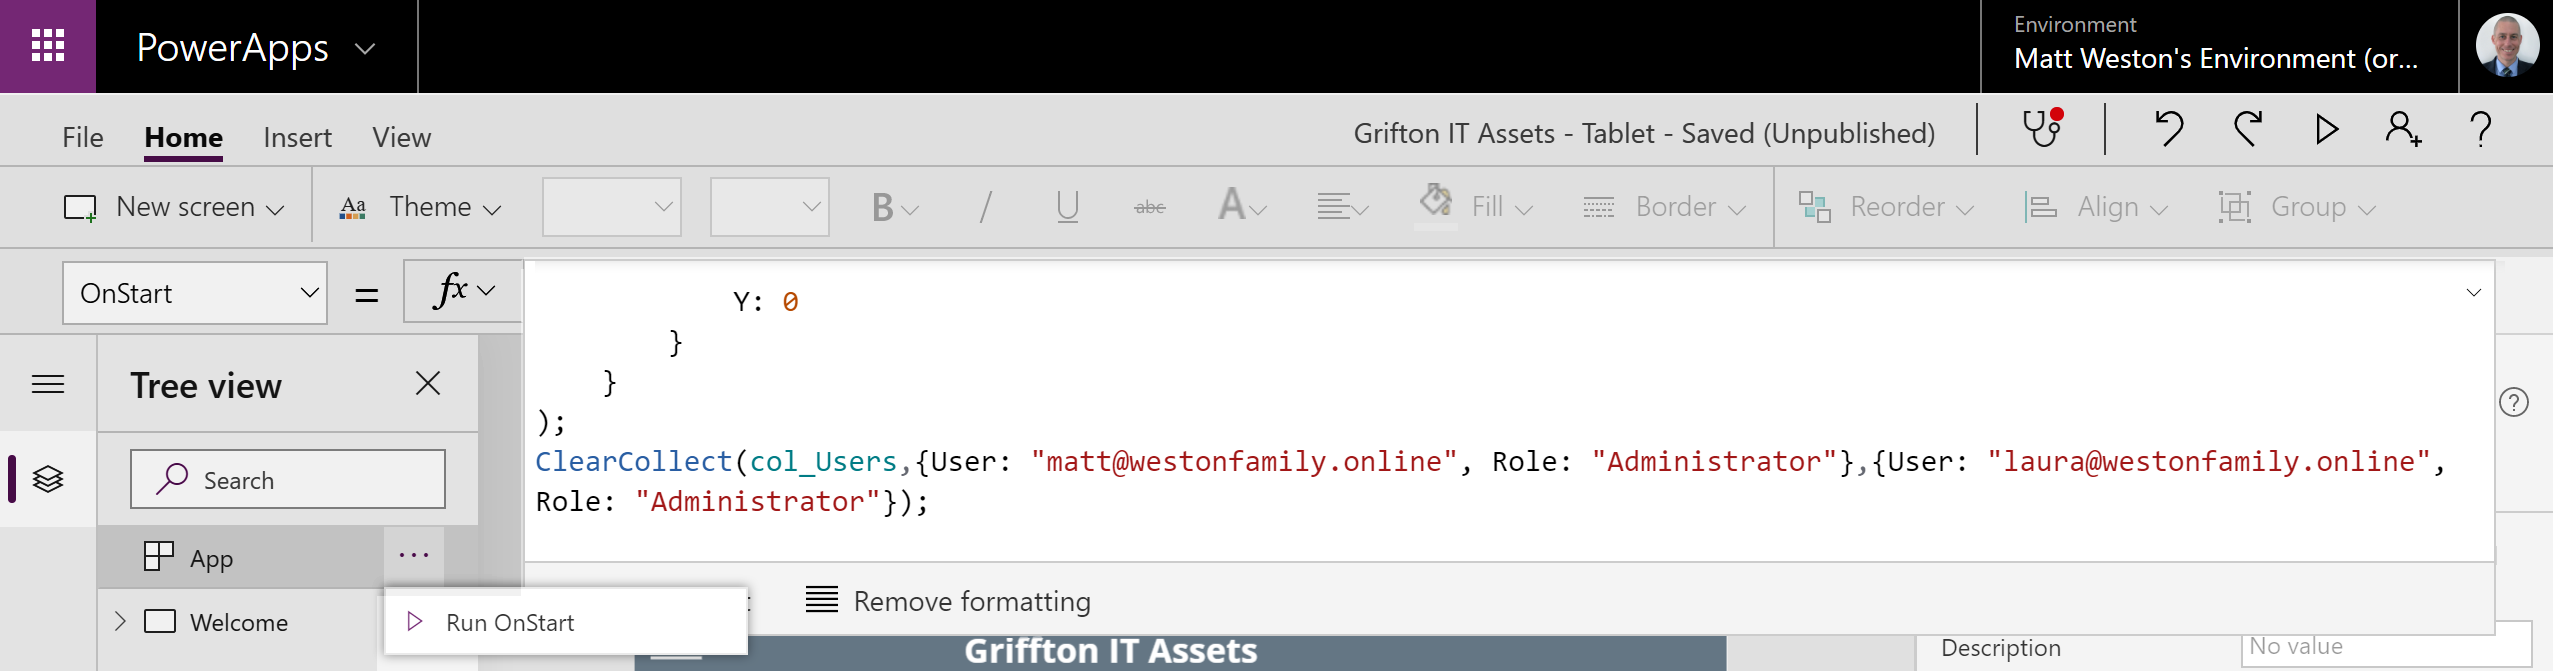Screen dimensions: 2553x671
Task: Open the text alignment options
Action: point(1342,207)
